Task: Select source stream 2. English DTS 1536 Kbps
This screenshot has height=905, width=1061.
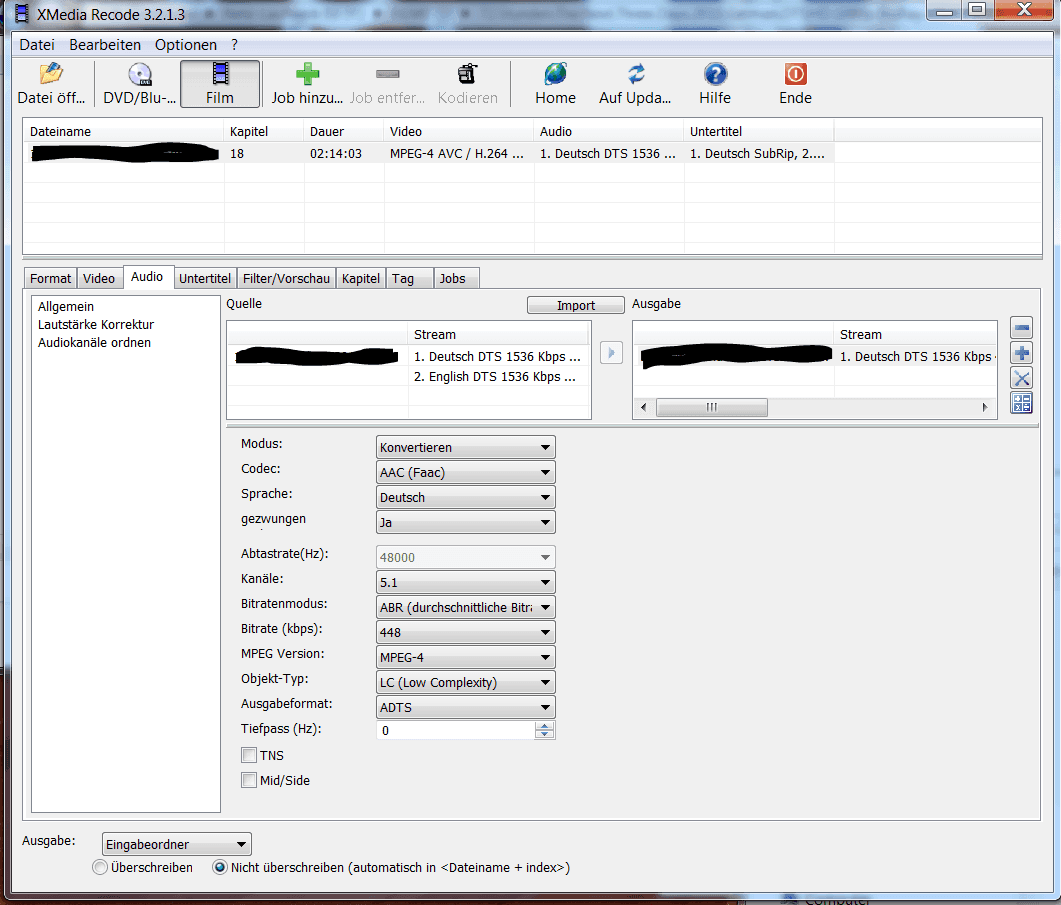Action: click(495, 376)
